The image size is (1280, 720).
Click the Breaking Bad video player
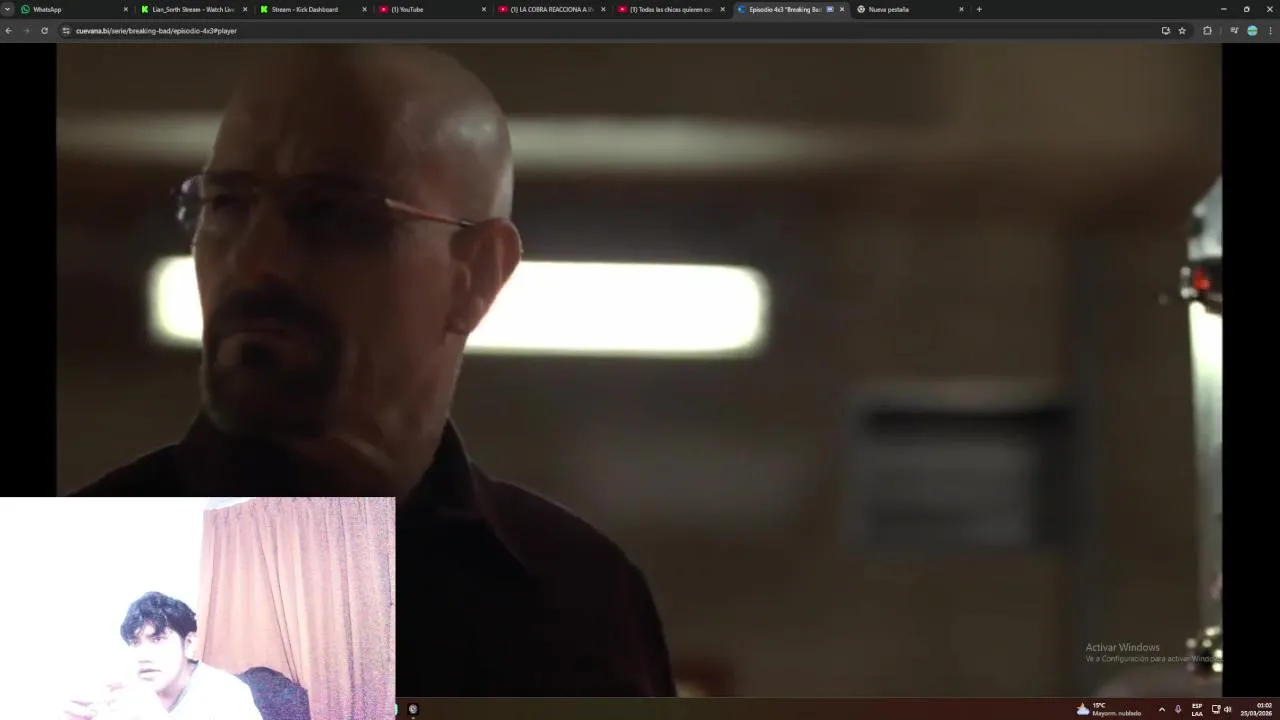[x=639, y=369]
